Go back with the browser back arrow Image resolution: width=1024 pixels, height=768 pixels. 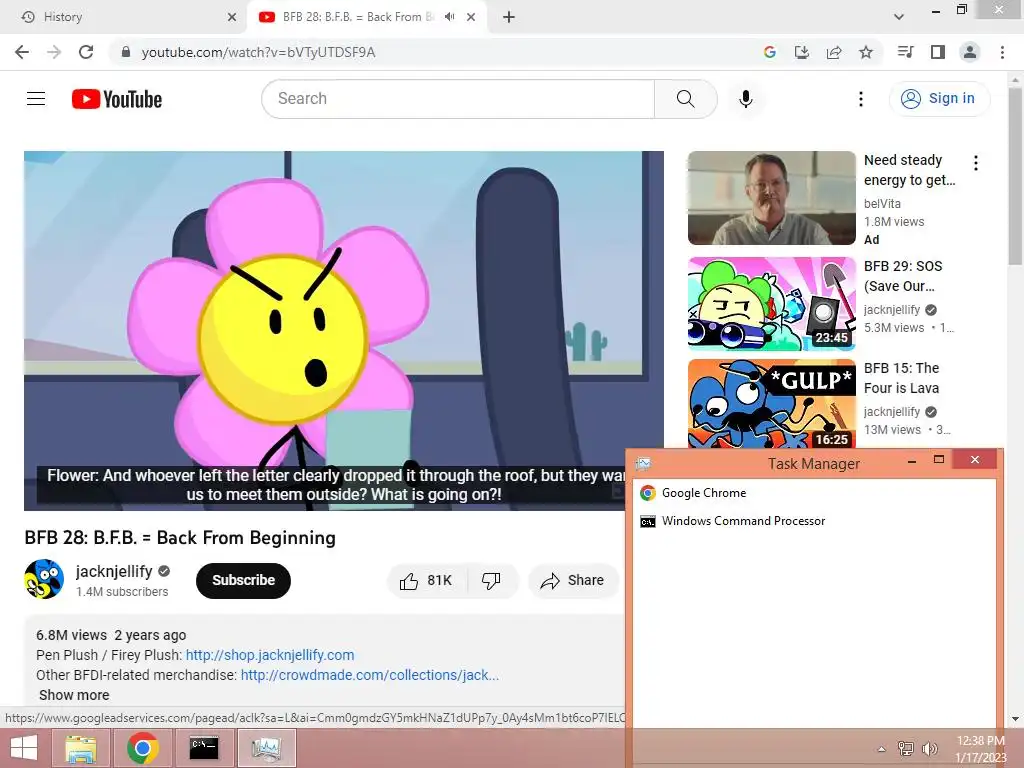pos(22,52)
